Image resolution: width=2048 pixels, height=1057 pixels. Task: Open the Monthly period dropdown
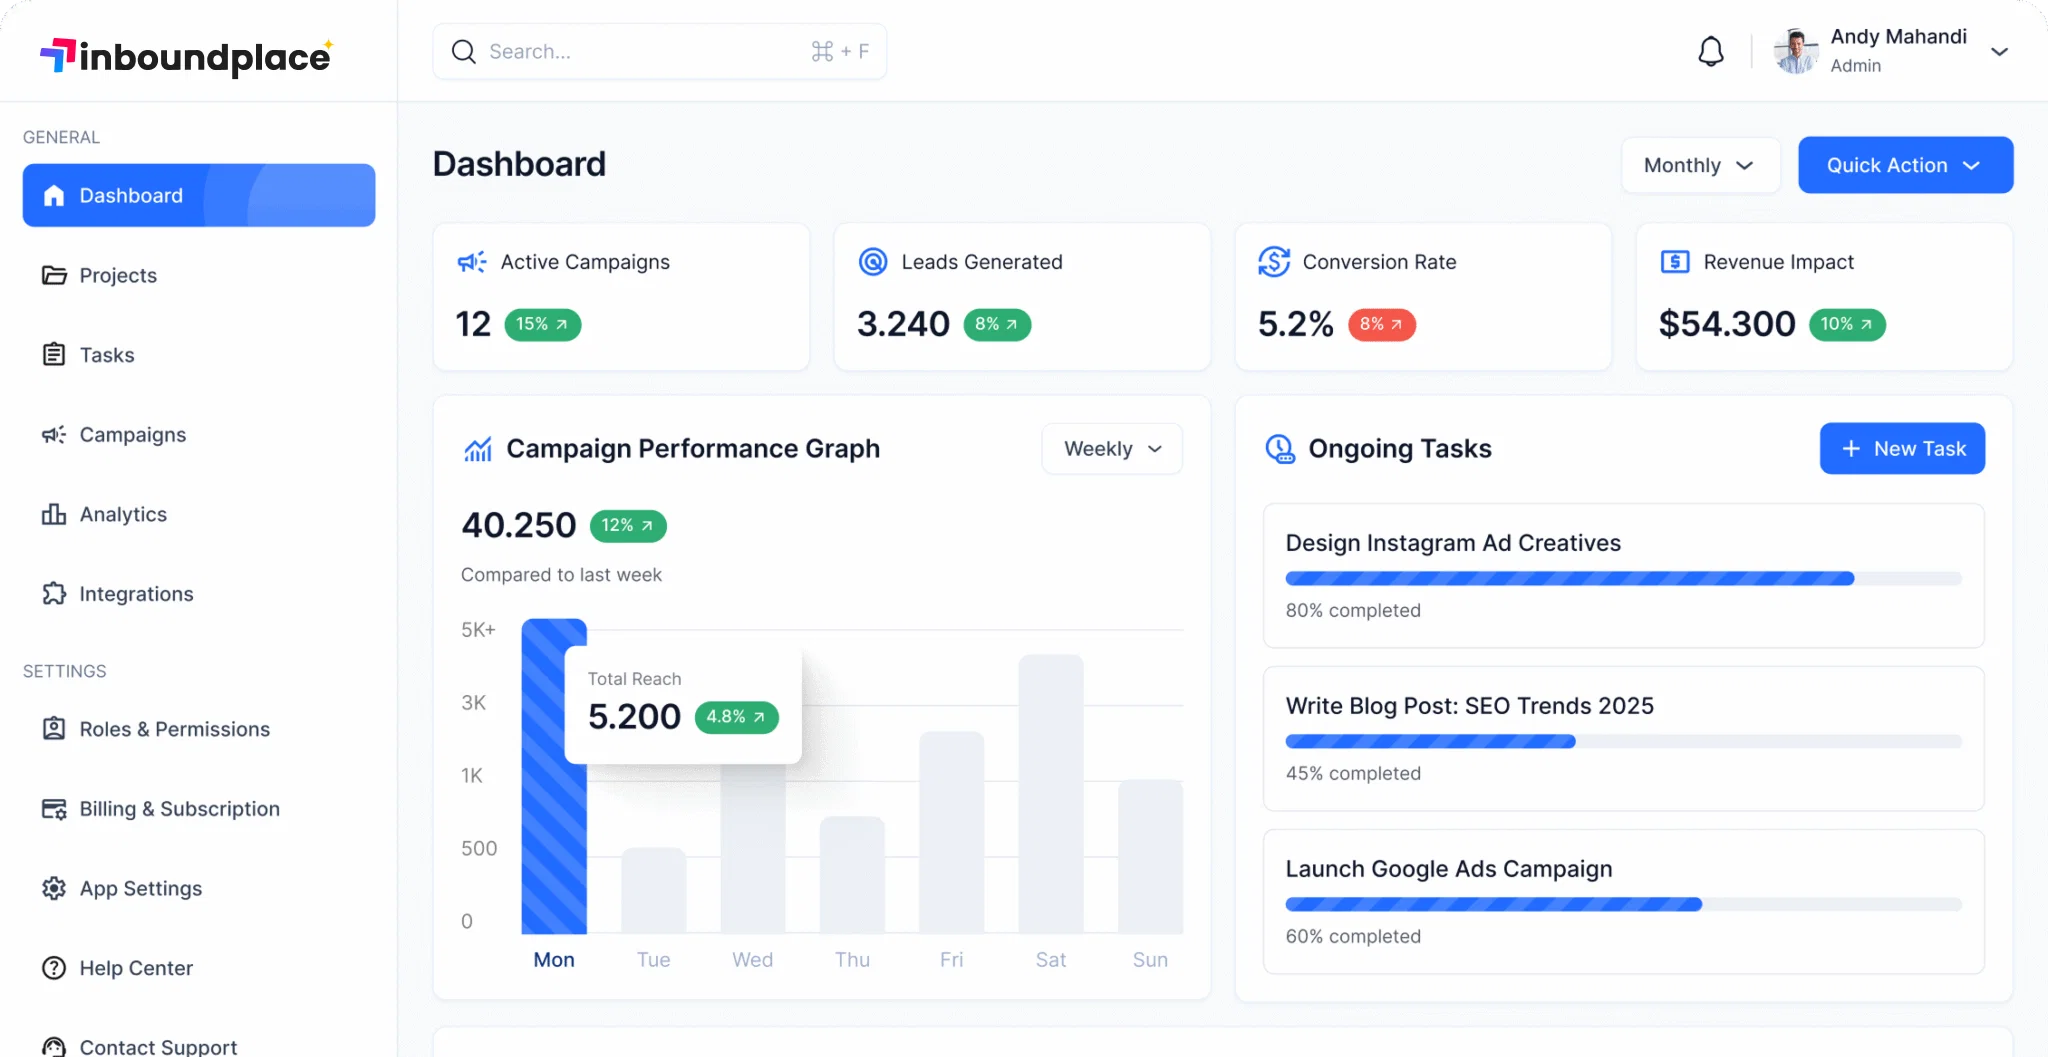point(1699,165)
